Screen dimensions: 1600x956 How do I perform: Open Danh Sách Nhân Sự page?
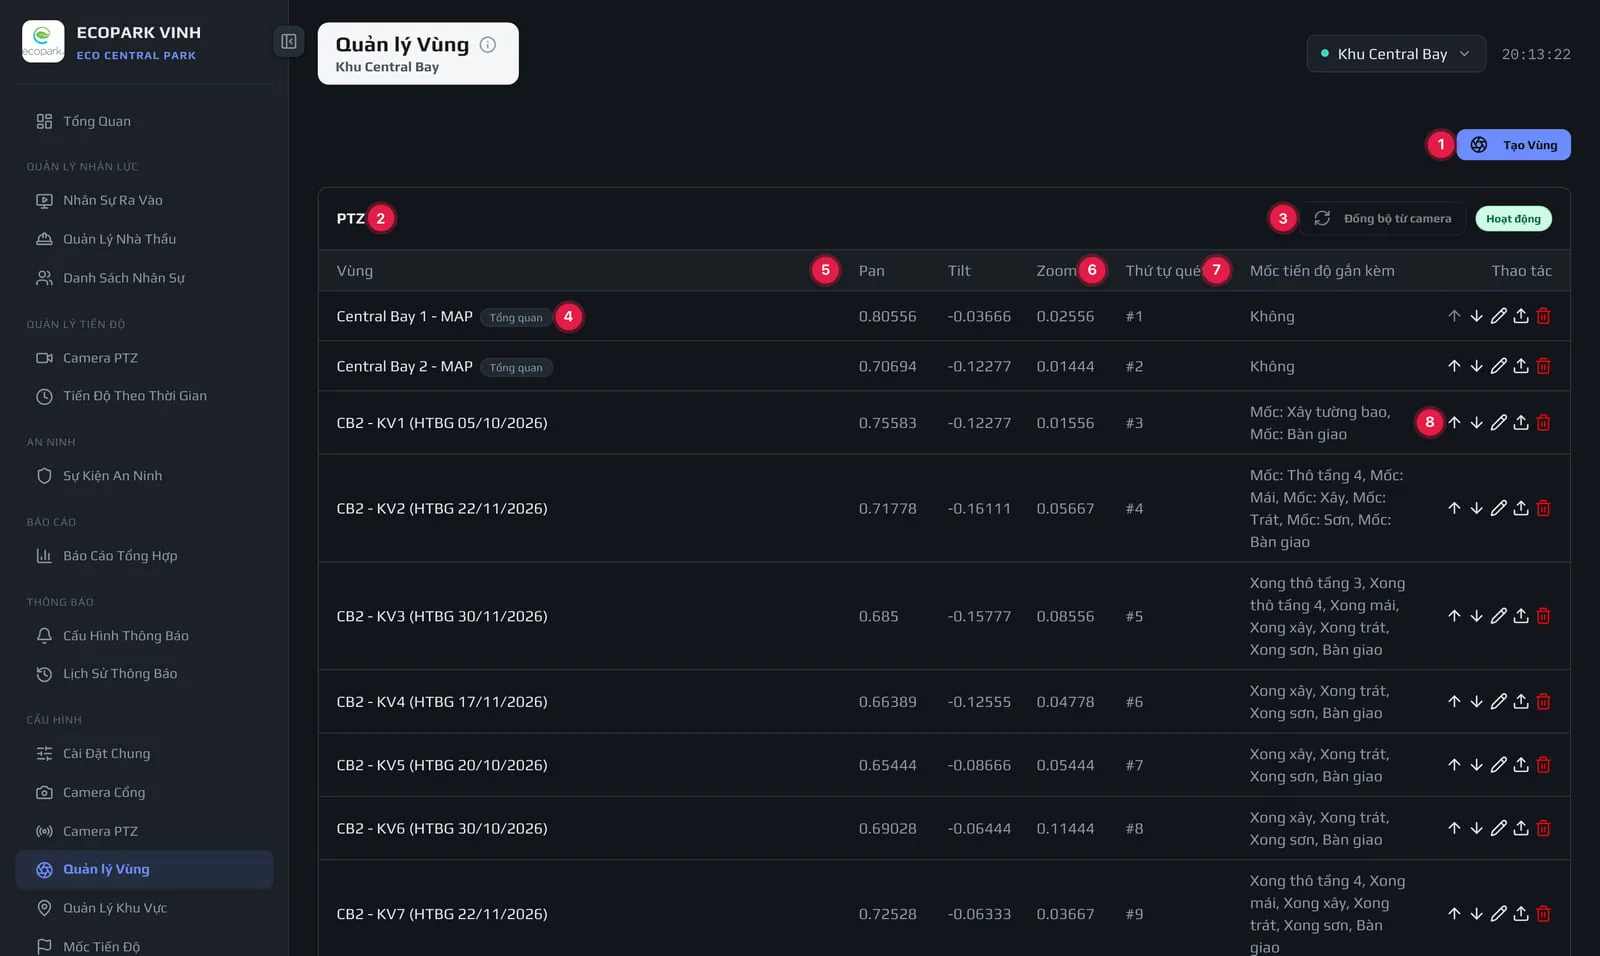[144, 278]
